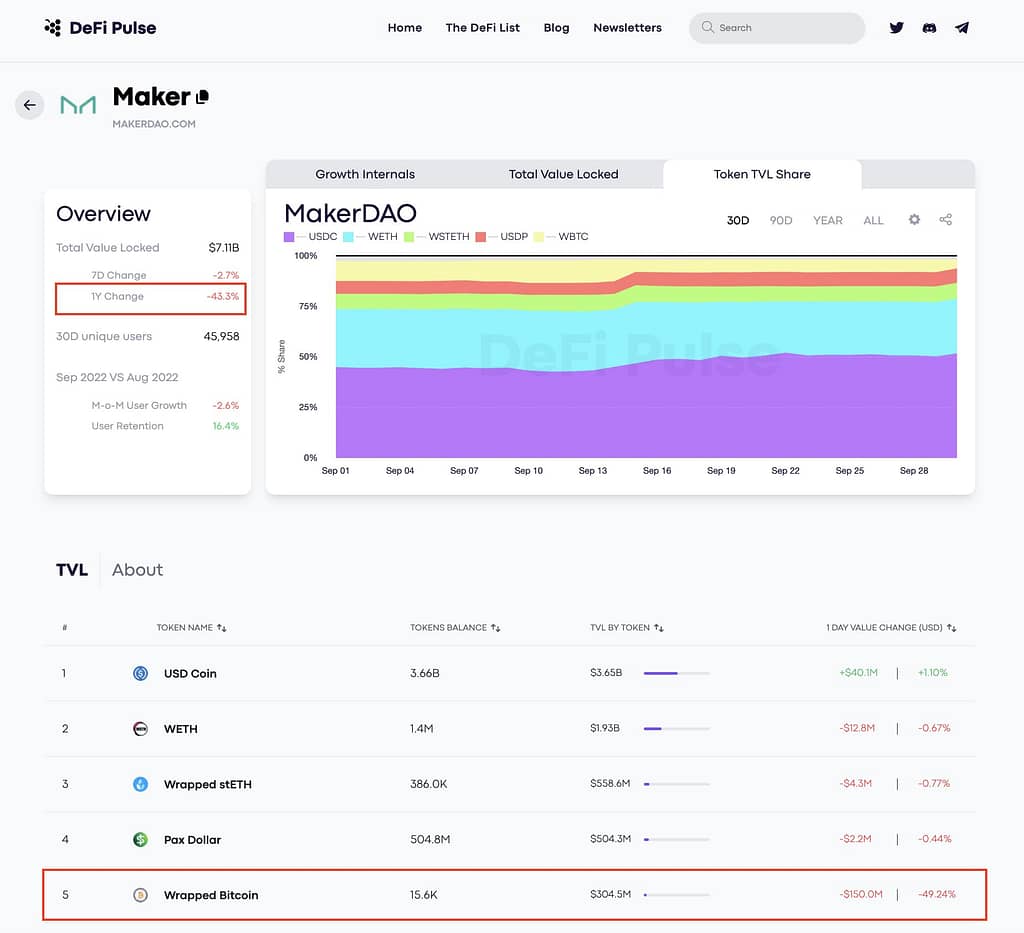Viewport: 1024px width, 933px height.
Task: Click the copy icon beside Maker
Action: (x=203, y=97)
